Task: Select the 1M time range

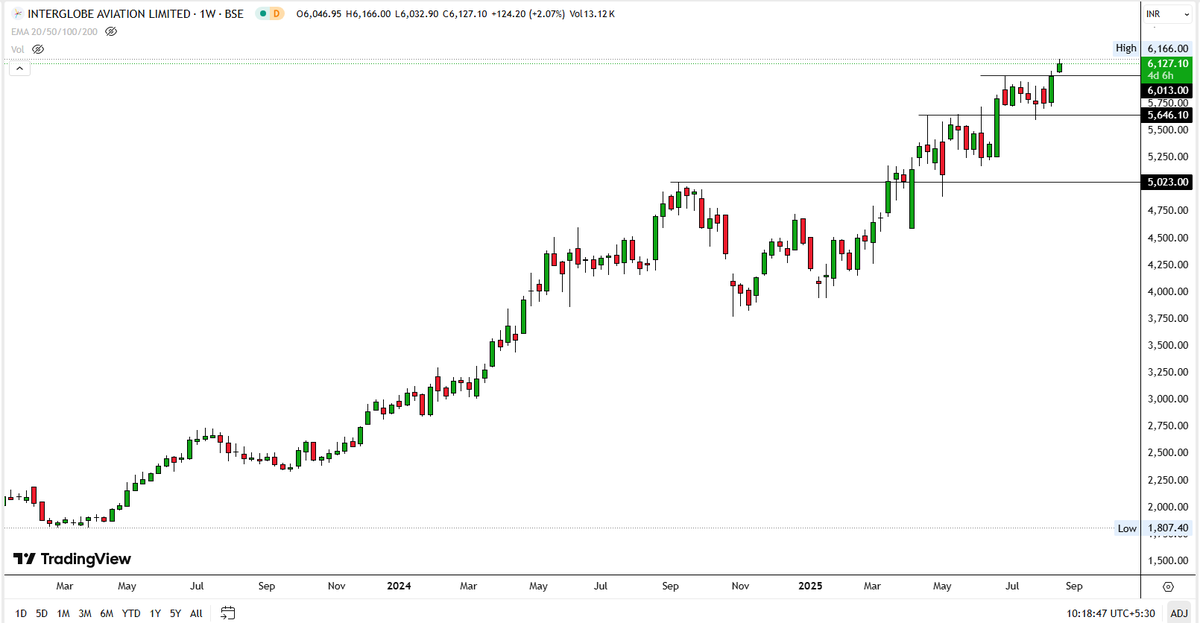Action: tap(63, 612)
